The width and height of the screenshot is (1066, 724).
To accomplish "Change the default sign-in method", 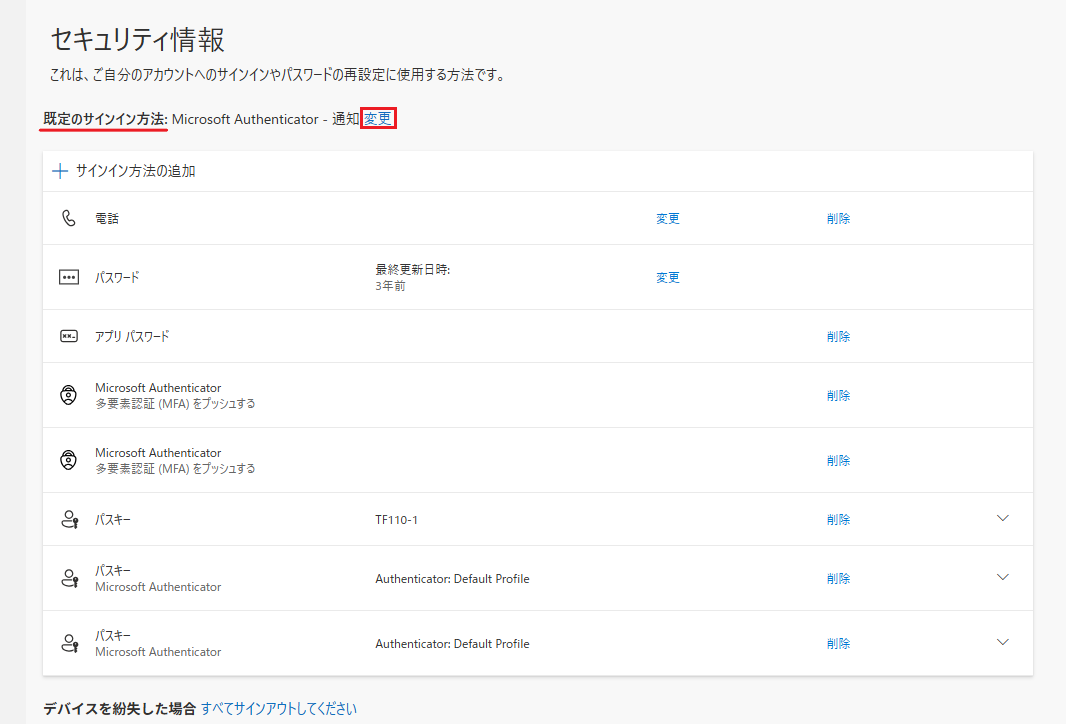I will (378, 119).
